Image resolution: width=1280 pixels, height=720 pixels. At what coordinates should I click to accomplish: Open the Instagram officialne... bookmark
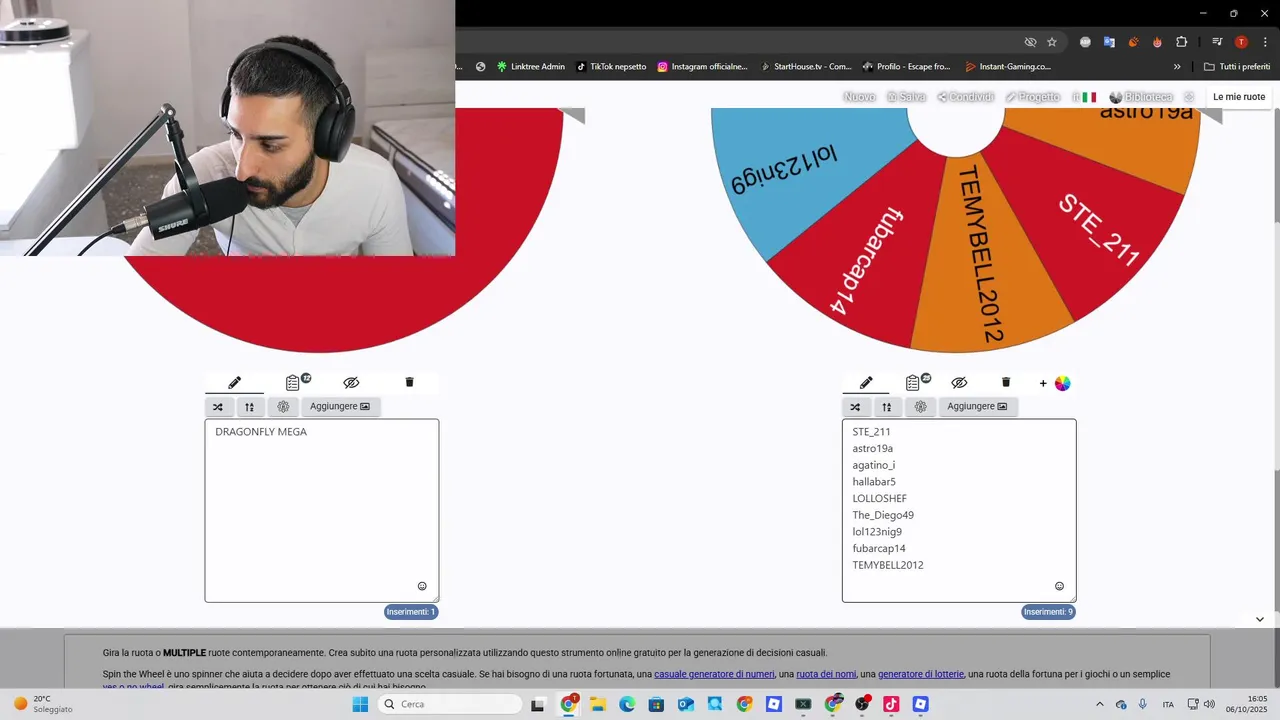click(x=702, y=67)
